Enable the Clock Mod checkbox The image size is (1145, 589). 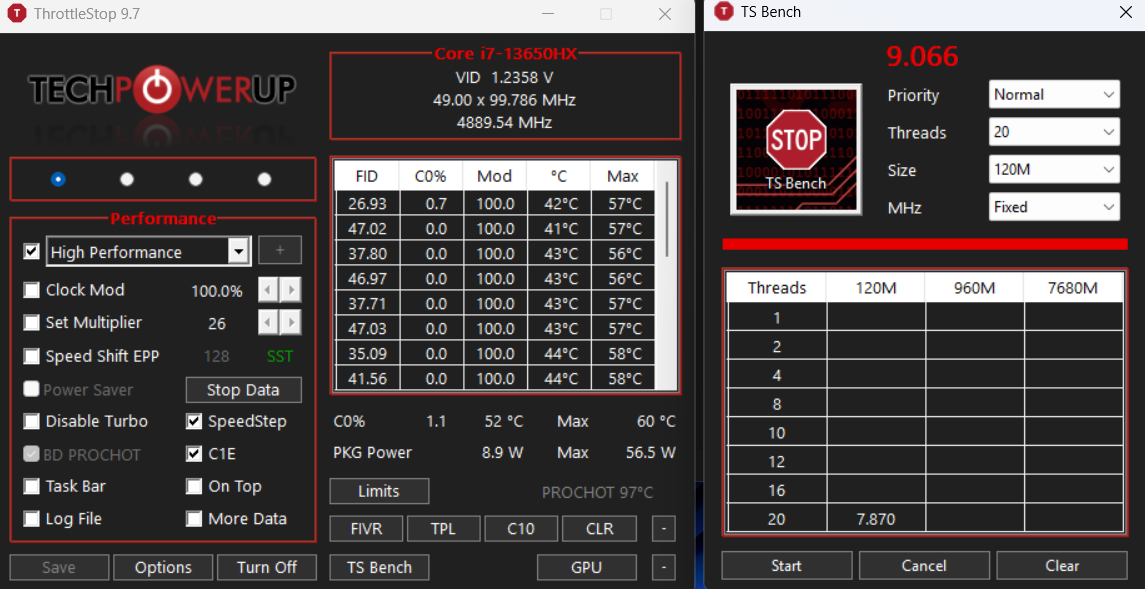click(x=31, y=290)
